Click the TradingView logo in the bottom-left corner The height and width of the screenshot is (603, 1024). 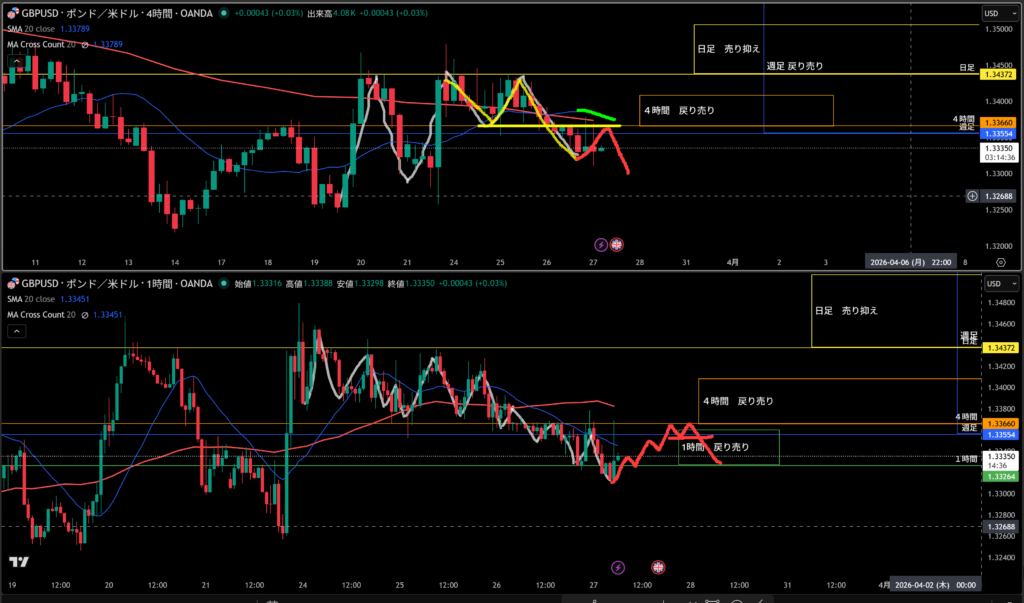coord(17,563)
